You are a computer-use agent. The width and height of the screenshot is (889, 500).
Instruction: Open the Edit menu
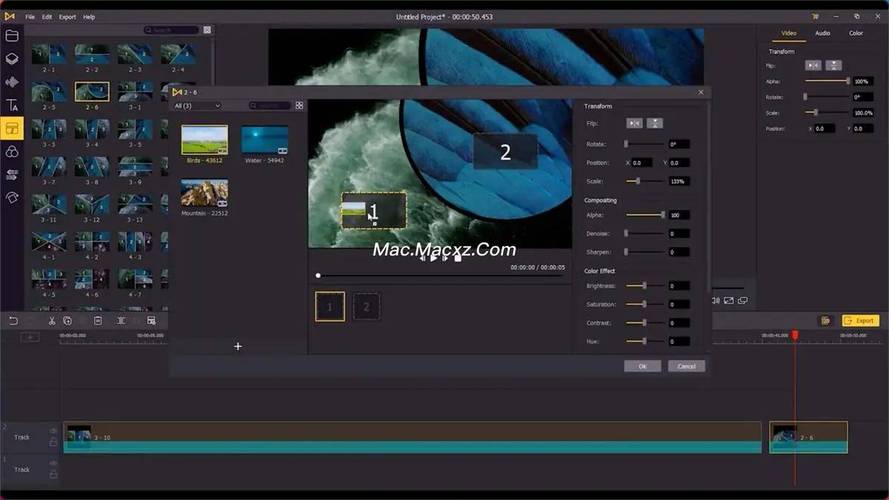[47, 17]
